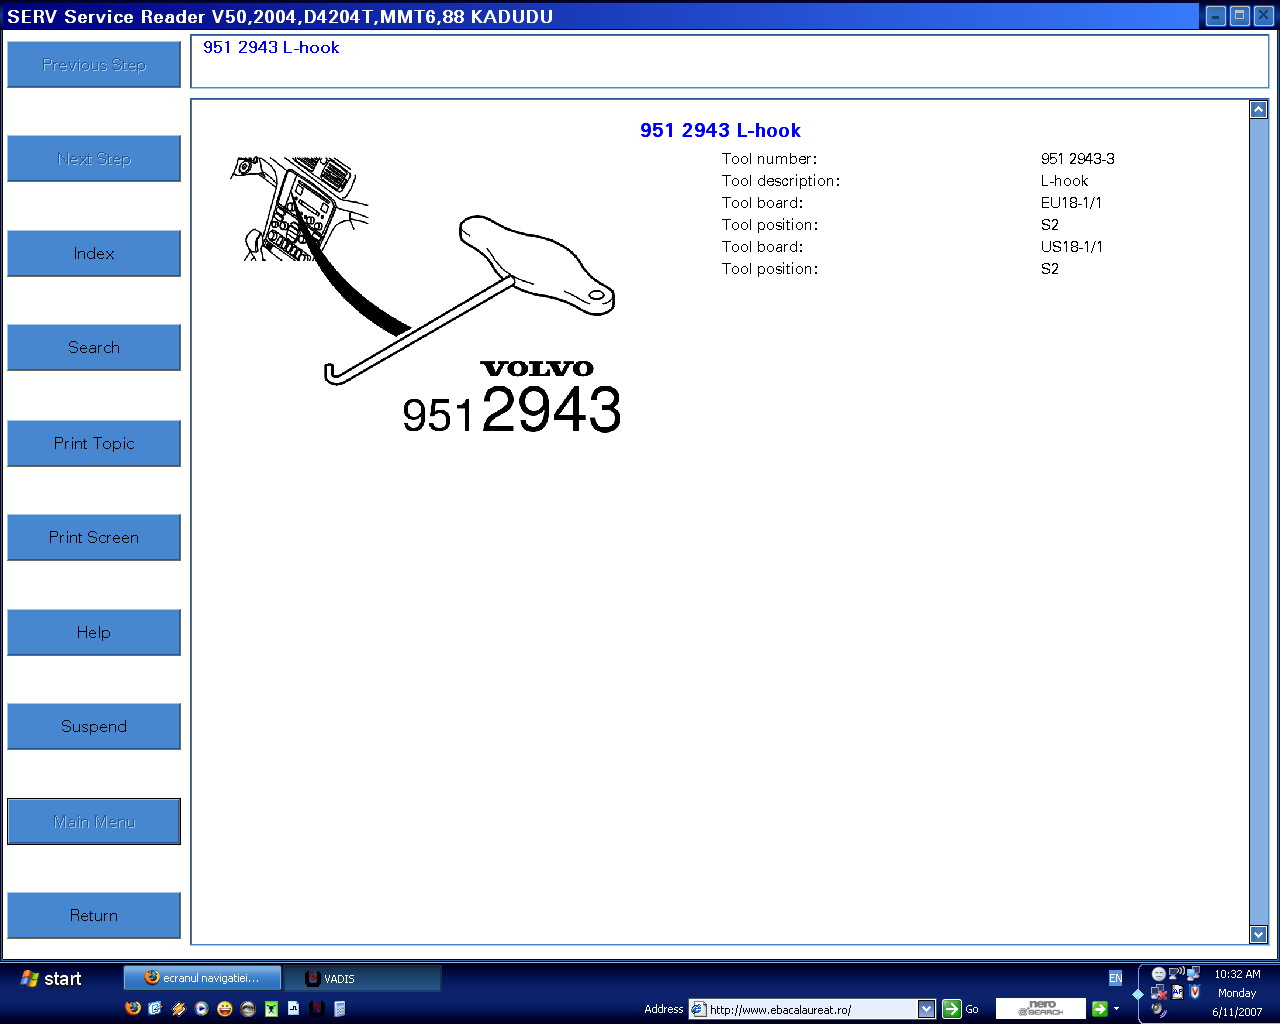Click the Return button
The width and height of the screenshot is (1280, 1024).
pos(94,916)
